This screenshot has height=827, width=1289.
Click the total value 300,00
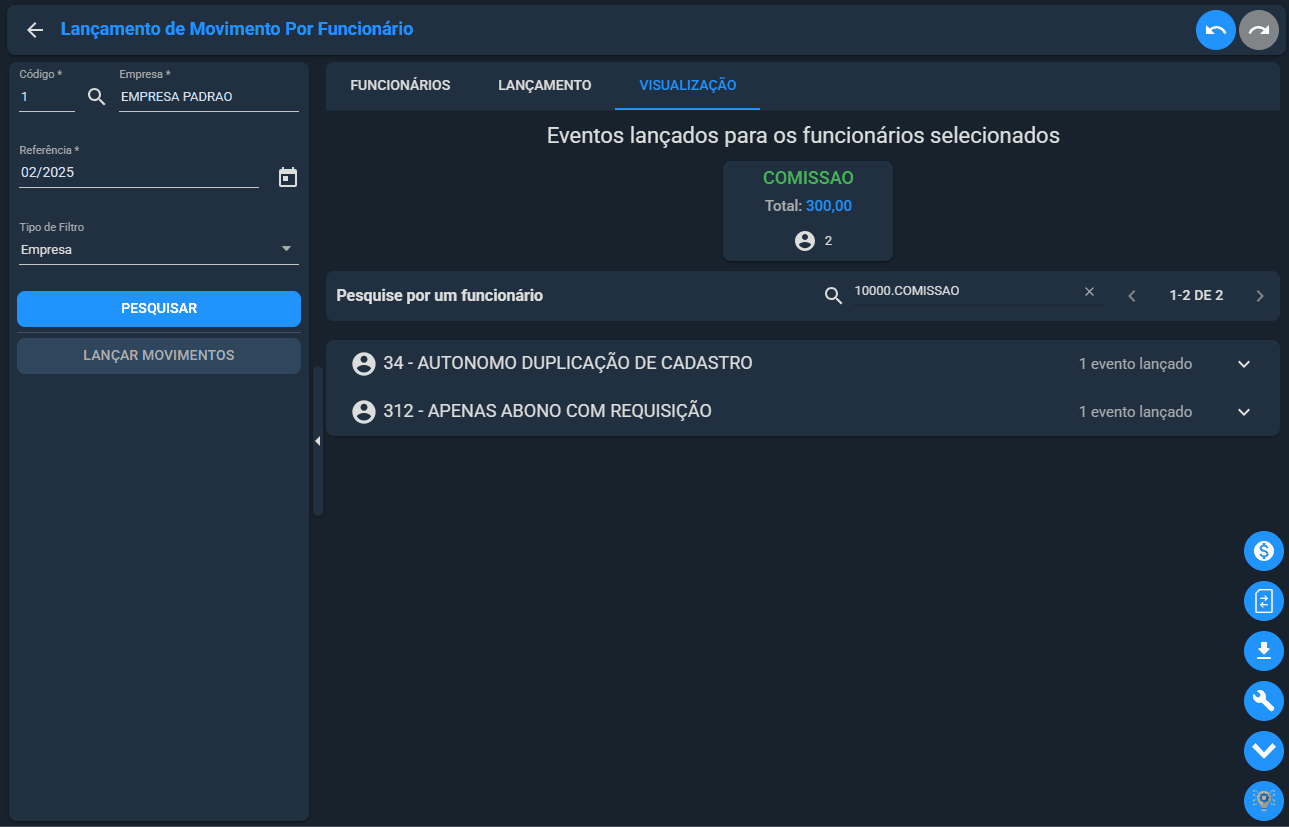[829, 206]
